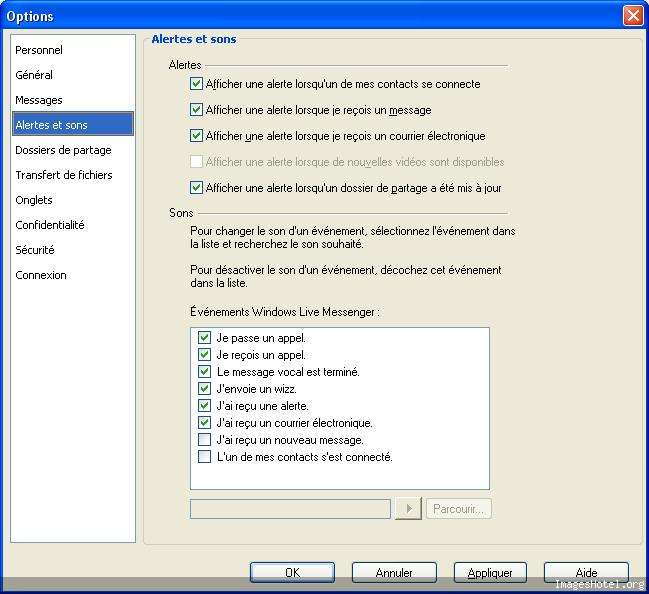
Task: Click Appliquer to apply settings
Action: [490, 573]
